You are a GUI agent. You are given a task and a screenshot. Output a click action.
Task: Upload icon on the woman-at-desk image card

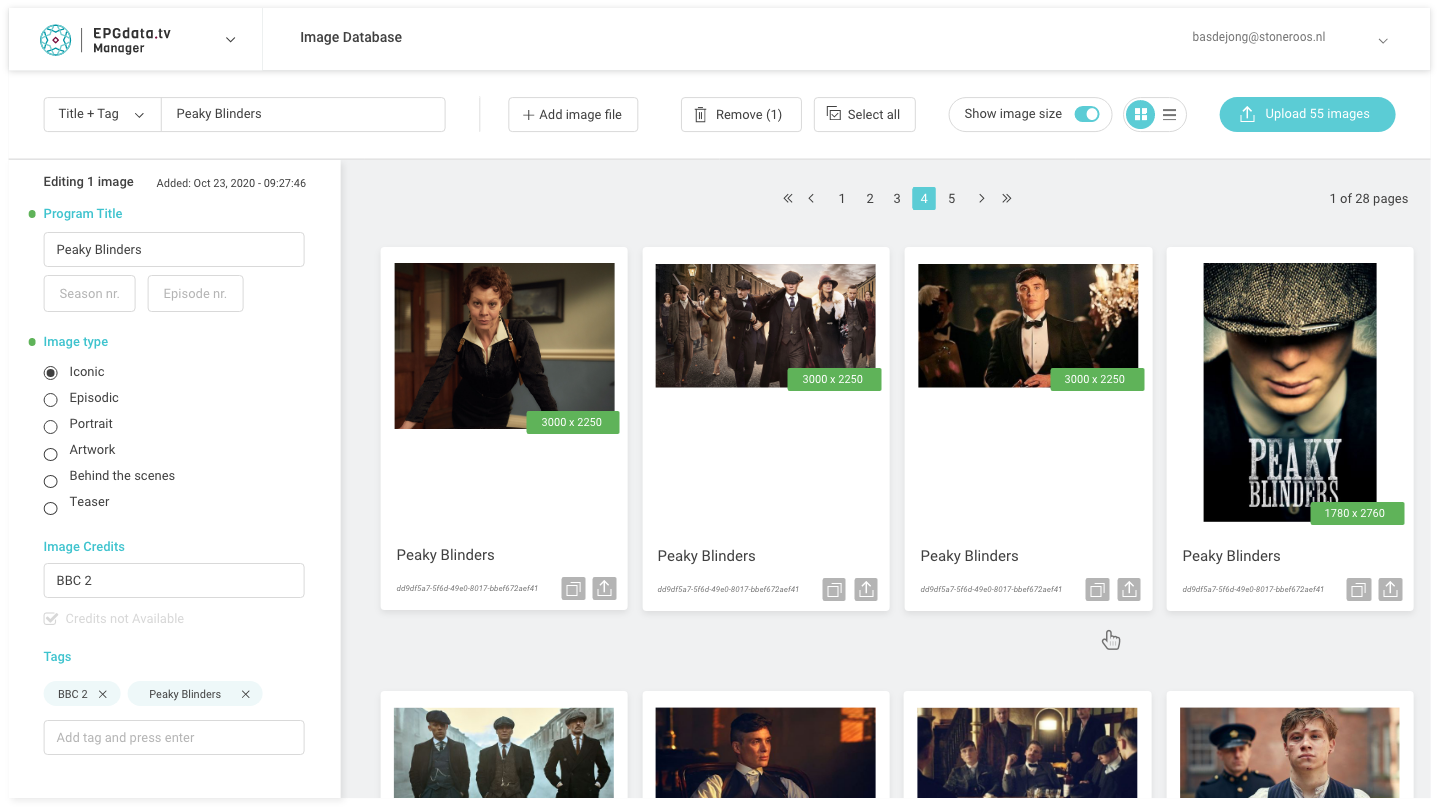click(604, 589)
